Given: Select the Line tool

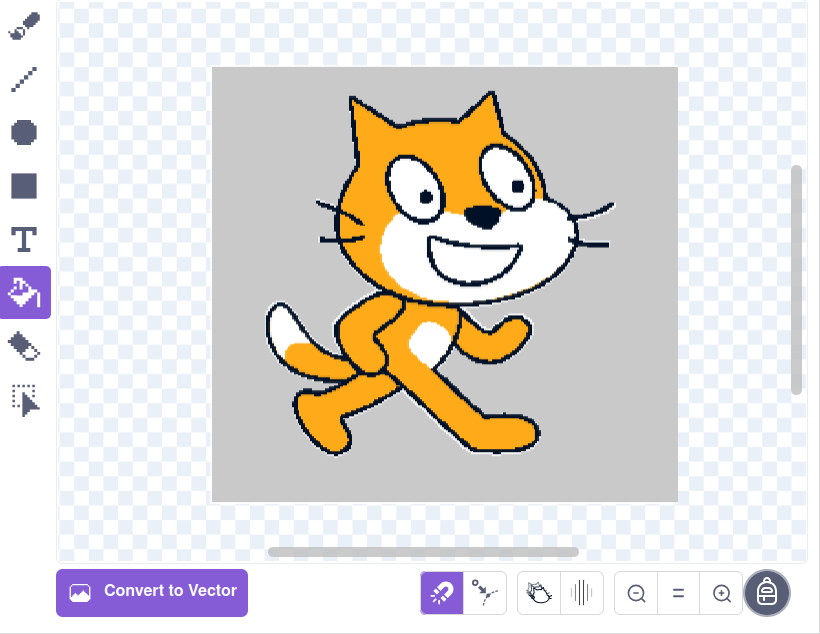Looking at the screenshot, I should (x=24, y=79).
